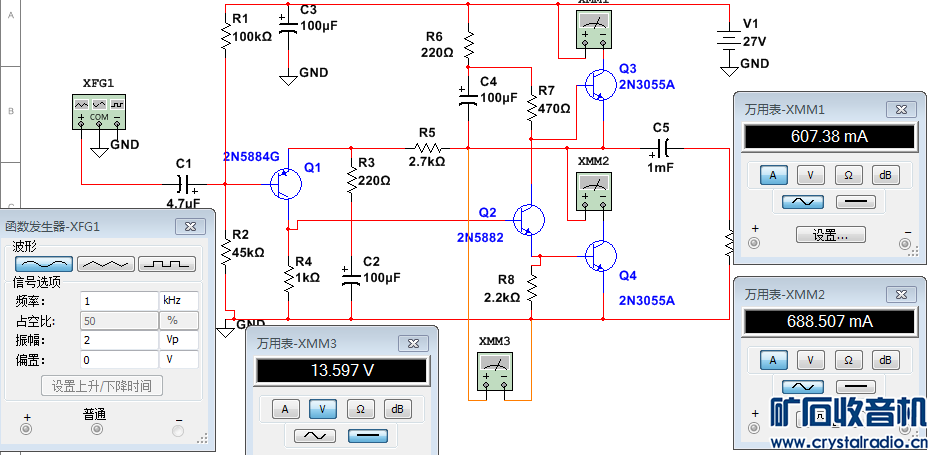Image resolution: width=936 pixels, height=455 pixels.
Task: Select transistor Q4 2N3055A symbol
Action: 601,255
